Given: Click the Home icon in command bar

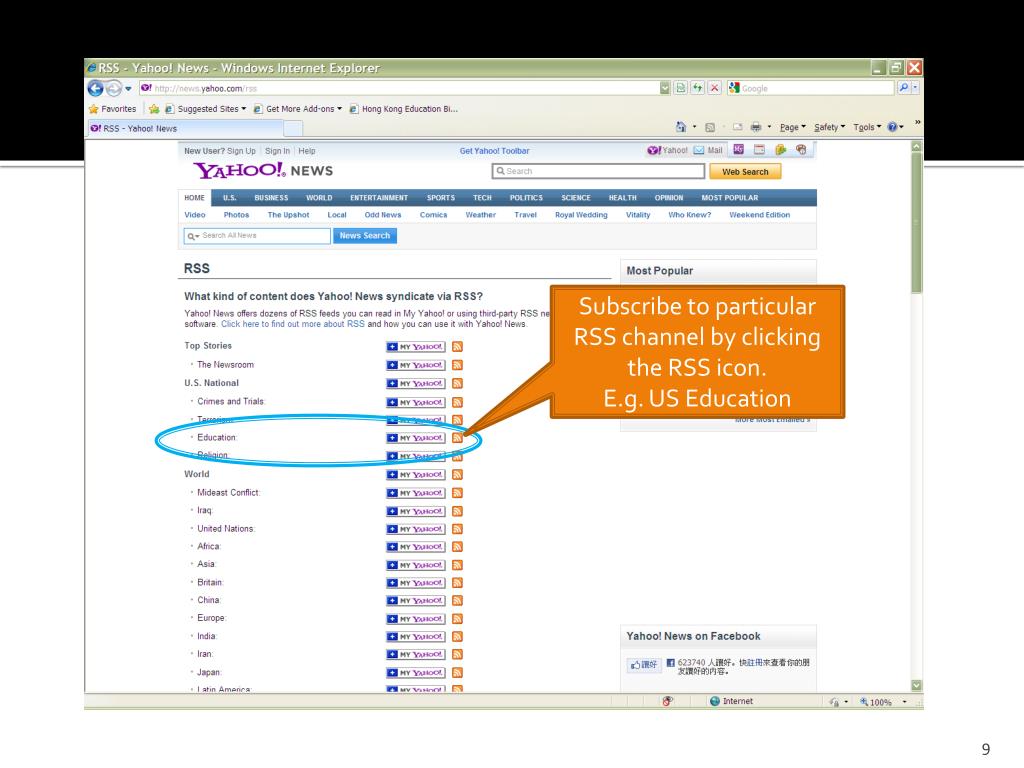Looking at the screenshot, I should click(681, 127).
